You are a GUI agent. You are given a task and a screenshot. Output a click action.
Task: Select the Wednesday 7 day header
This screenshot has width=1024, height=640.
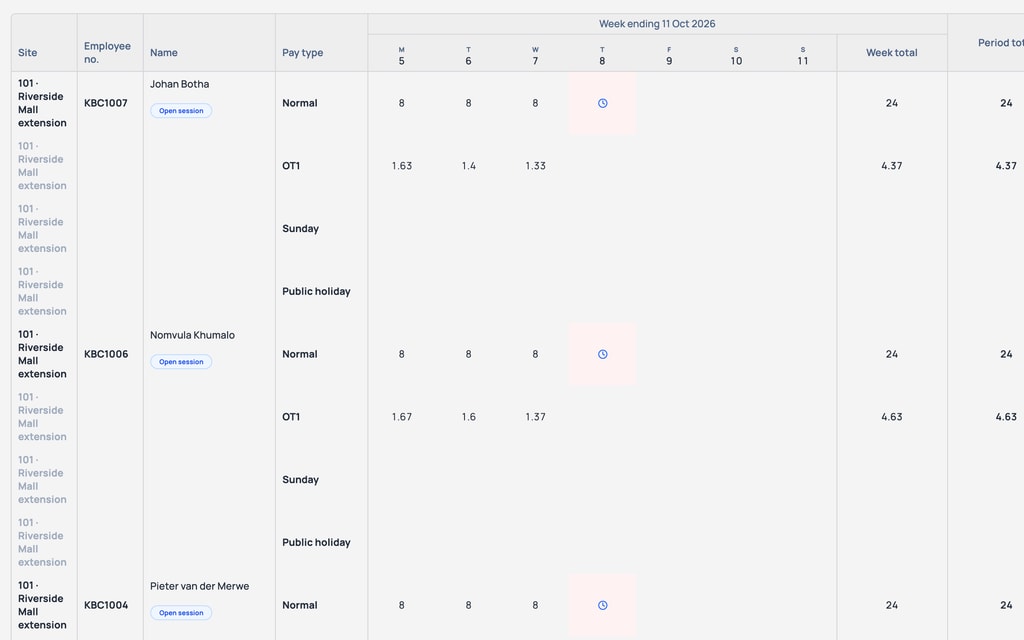coord(535,56)
